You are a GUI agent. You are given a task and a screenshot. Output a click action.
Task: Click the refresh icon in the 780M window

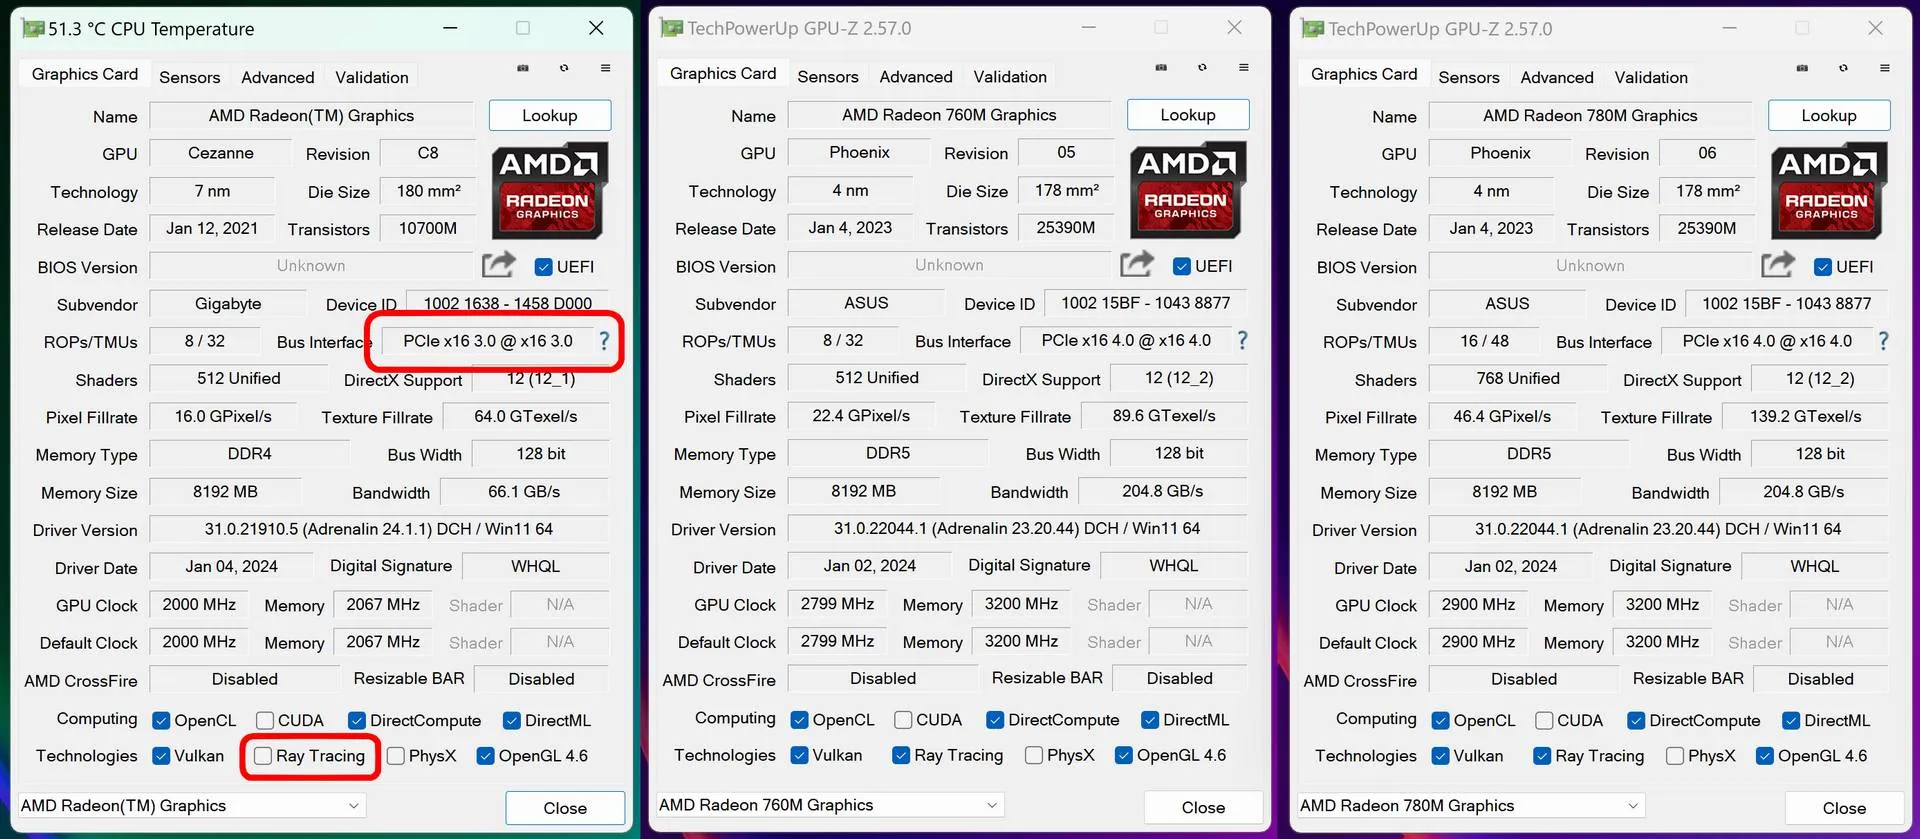[1843, 68]
